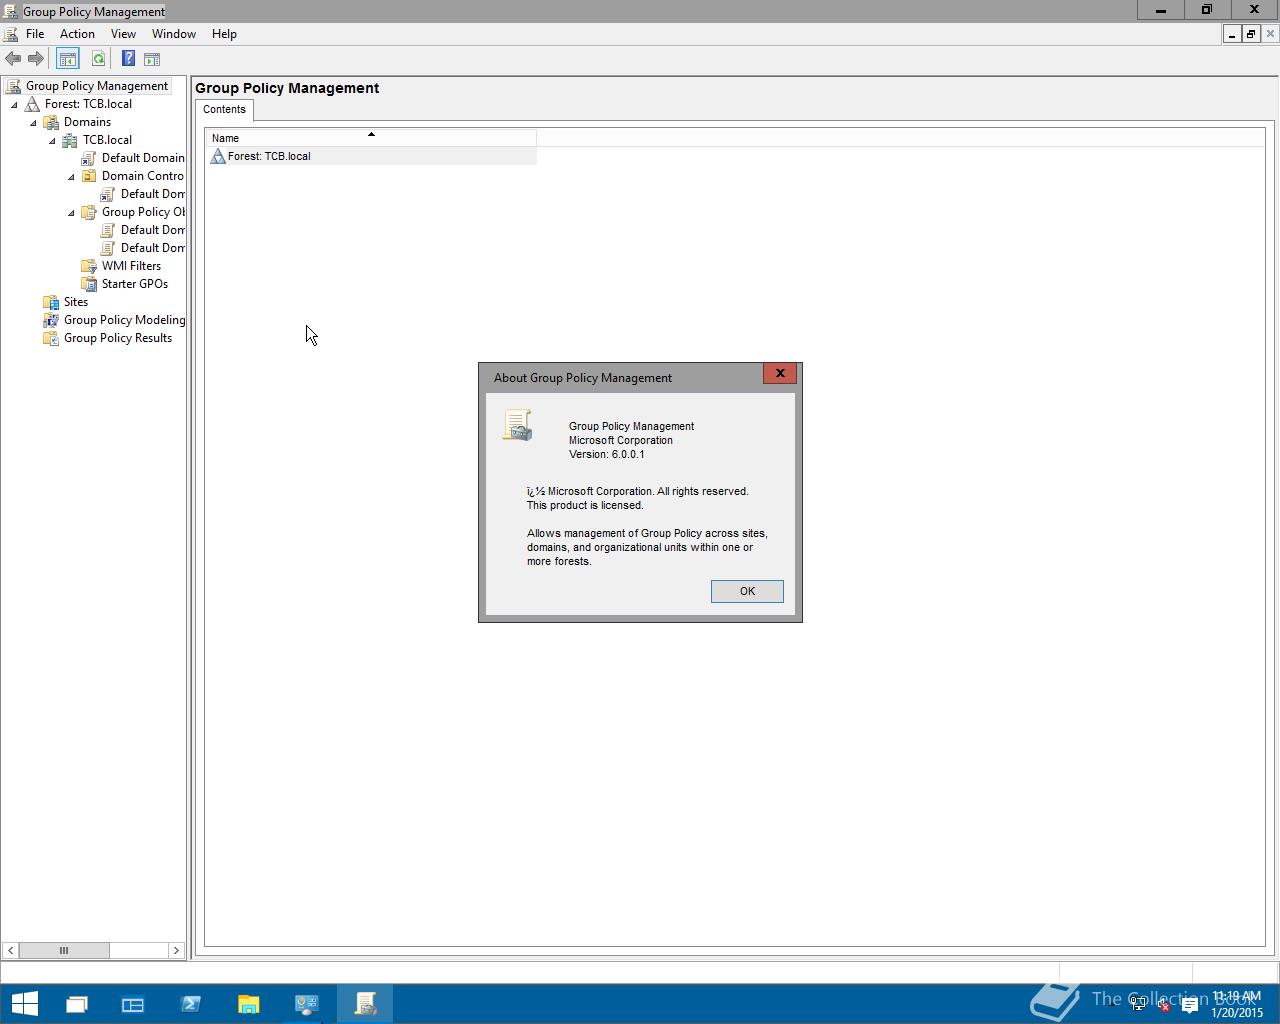Select the Group Policy Management root node
This screenshot has height=1024, width=1280.
pos(96,86)
